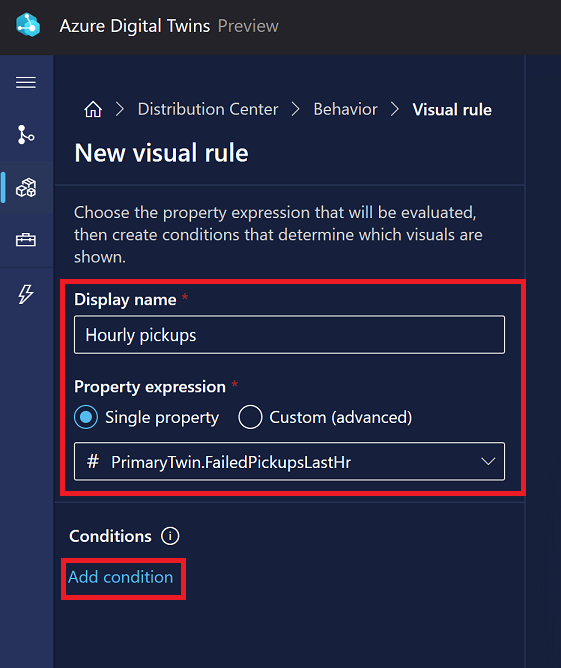Open the toolbox icon in sidebar
This screenshot has height=668, width=561.
(26, 240)
